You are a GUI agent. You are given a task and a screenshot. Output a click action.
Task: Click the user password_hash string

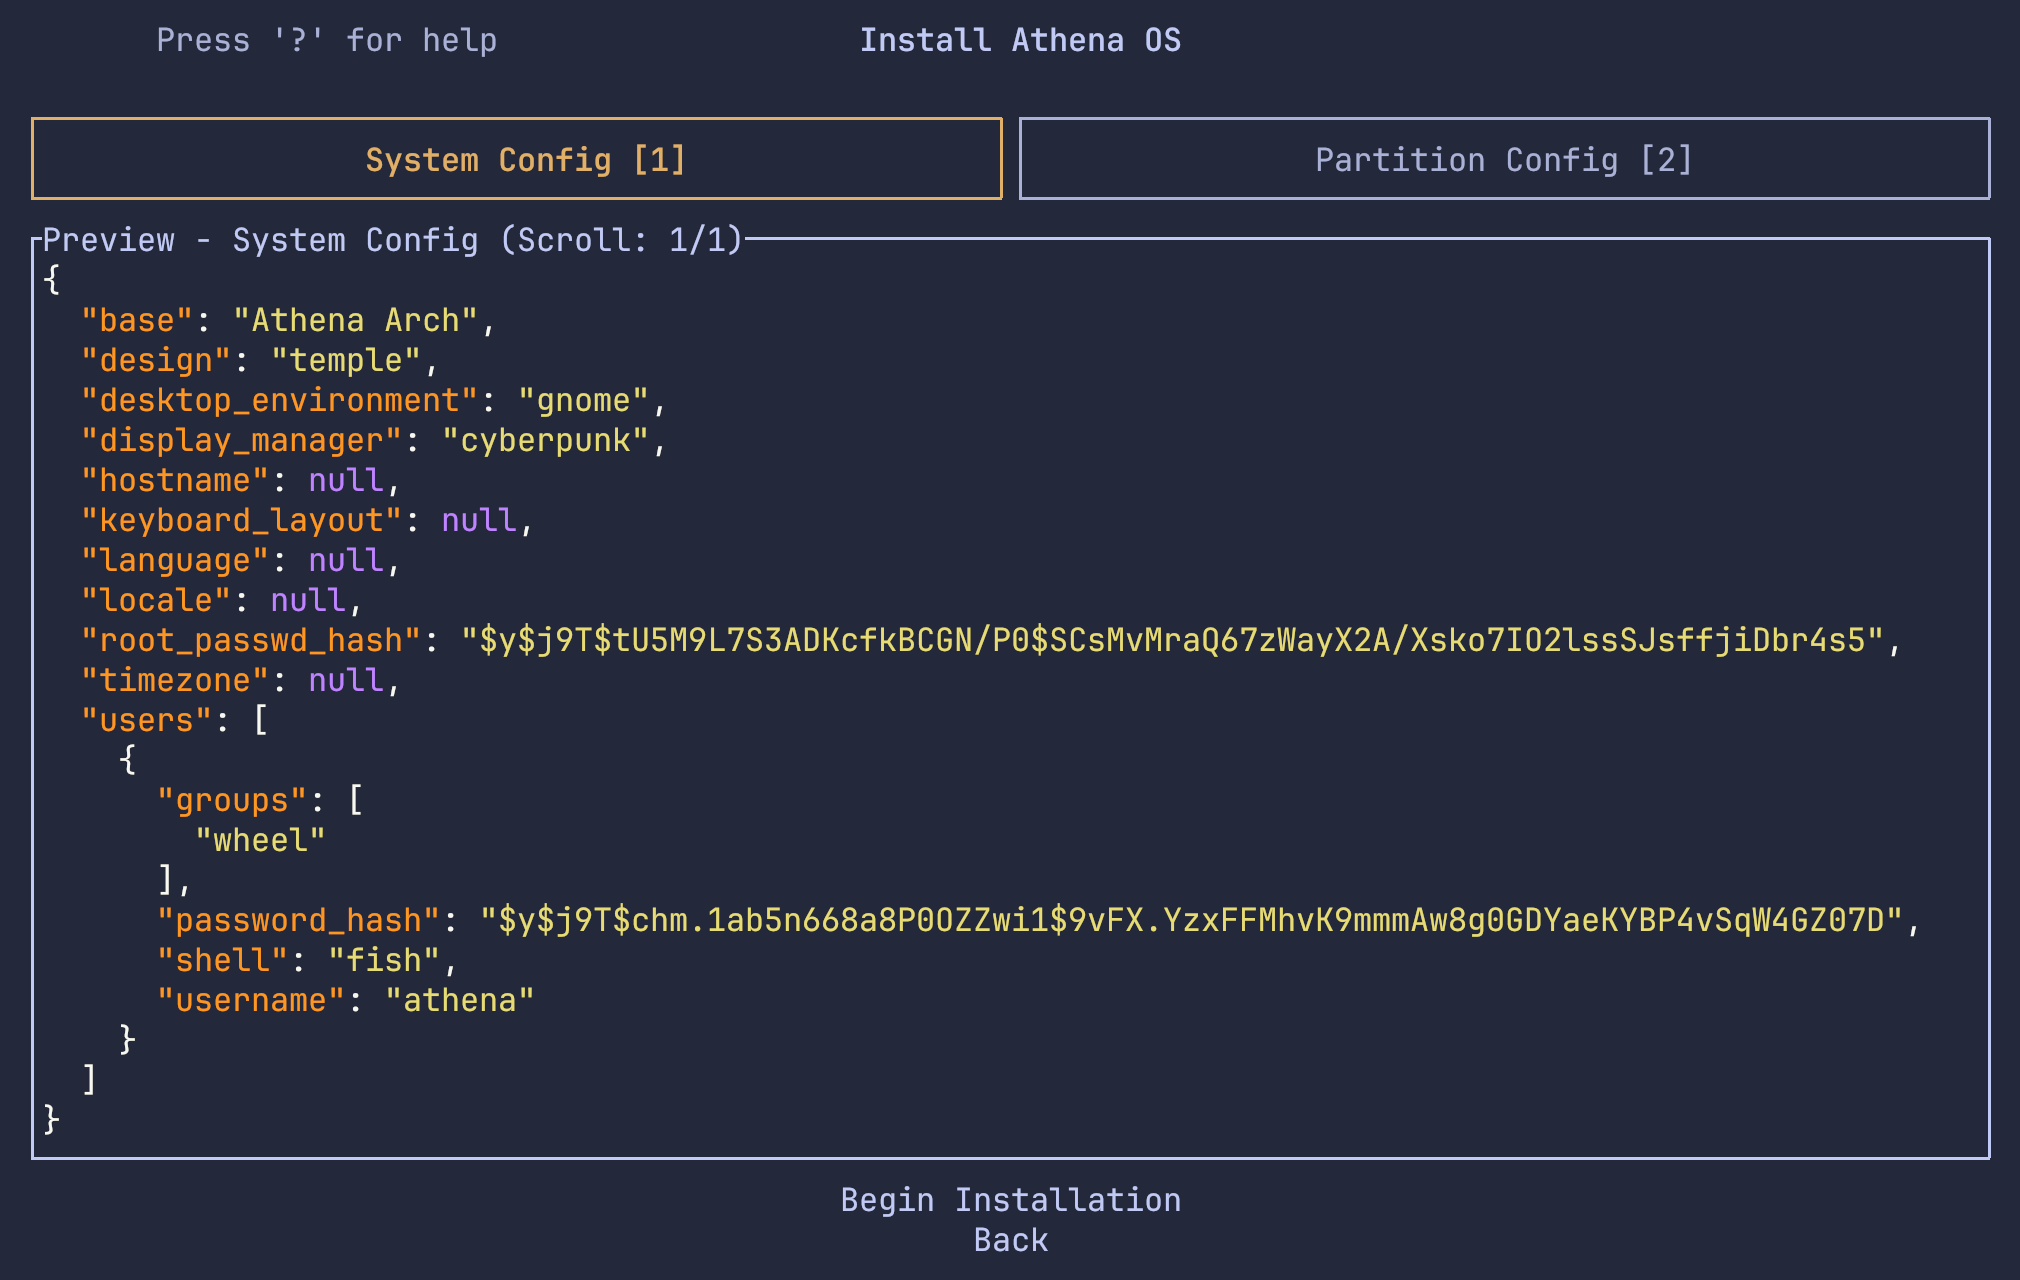pyautogui.click(x=1190, y=920)
